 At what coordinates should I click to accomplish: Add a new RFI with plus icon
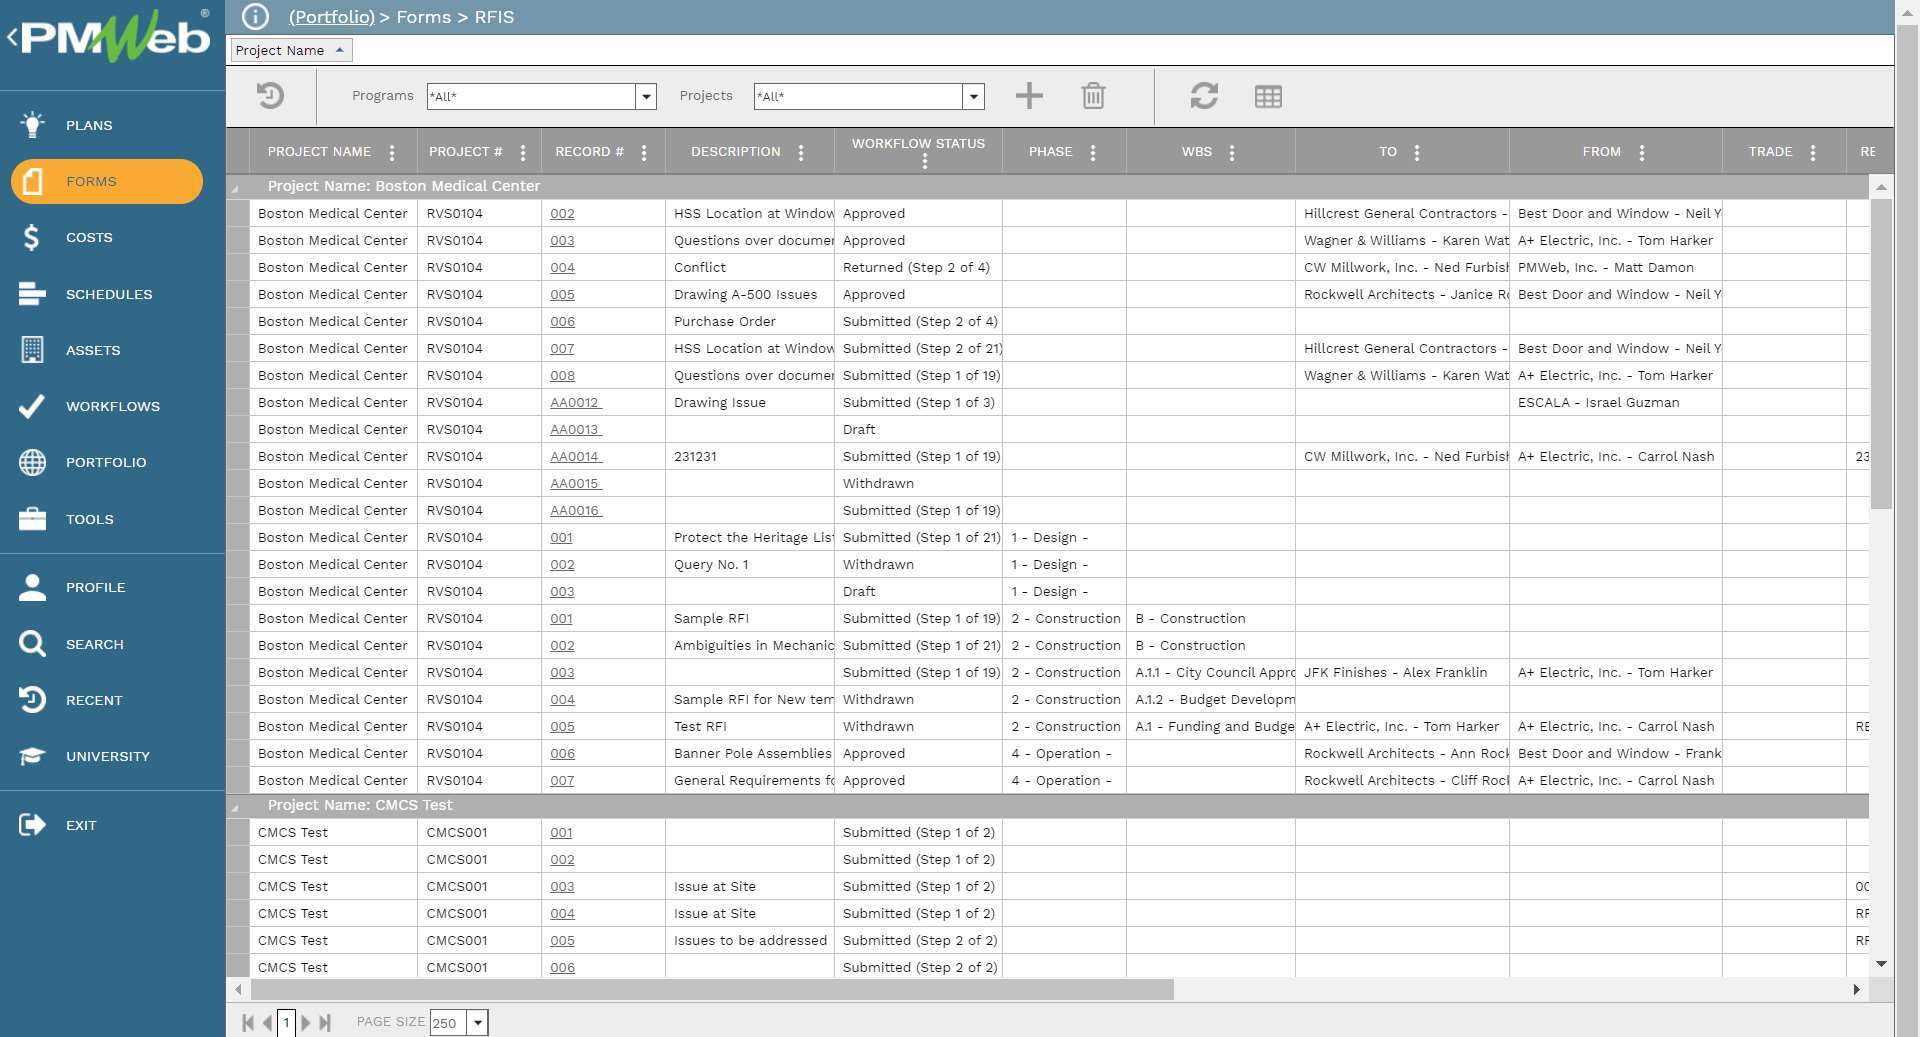pos(1029,96)
